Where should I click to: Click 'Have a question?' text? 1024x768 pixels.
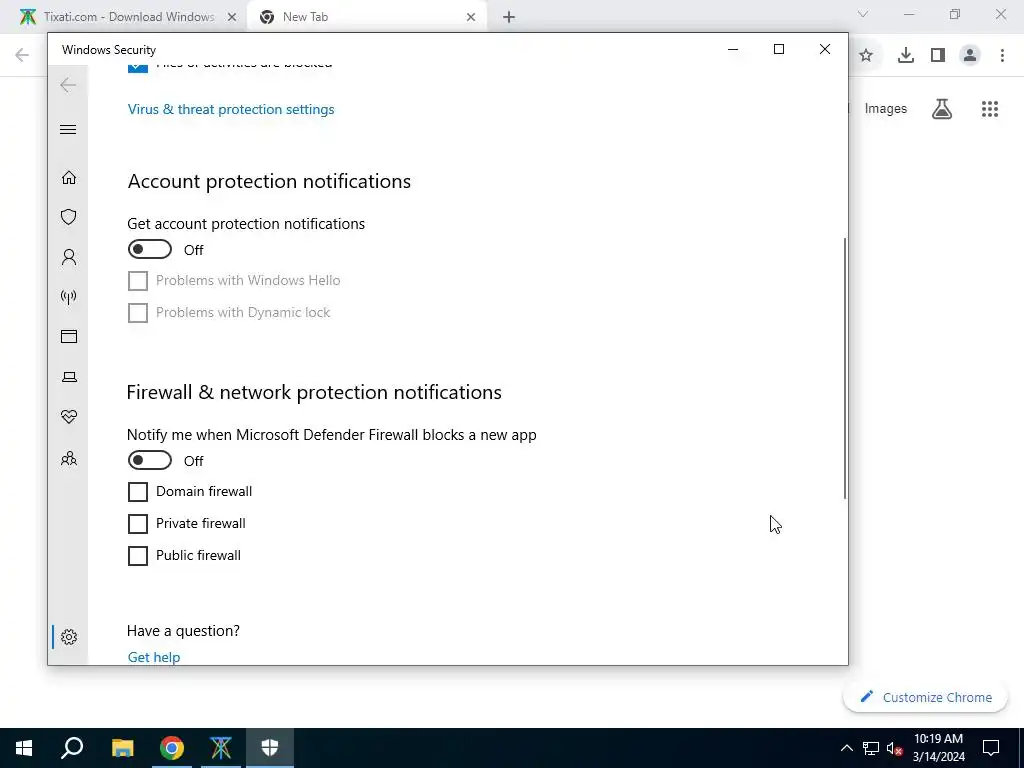coord(184,631)
